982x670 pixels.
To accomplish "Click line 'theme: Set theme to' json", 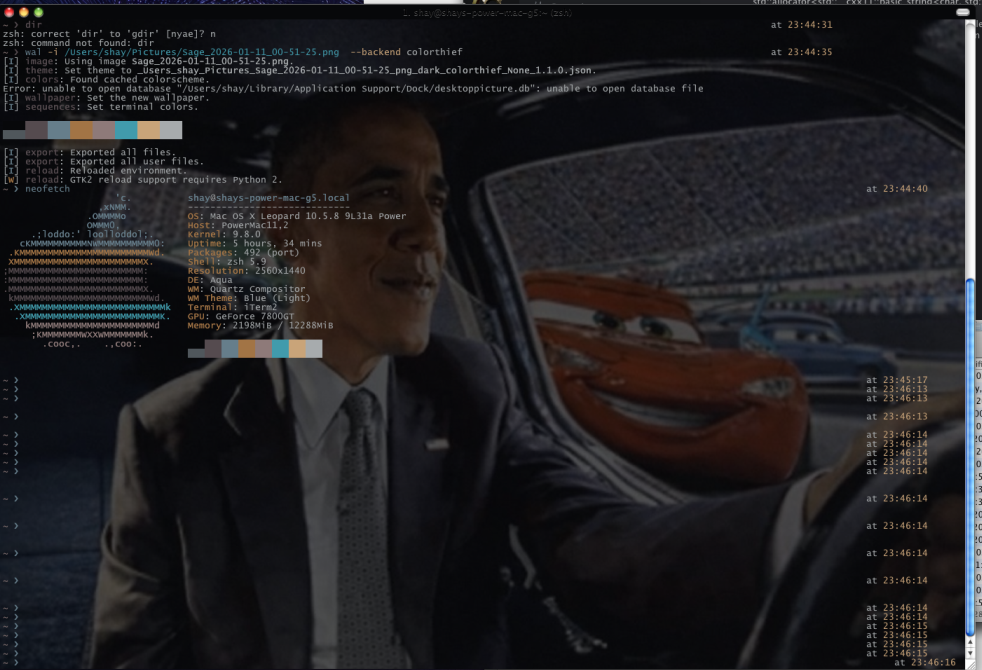I will [299, 70].
